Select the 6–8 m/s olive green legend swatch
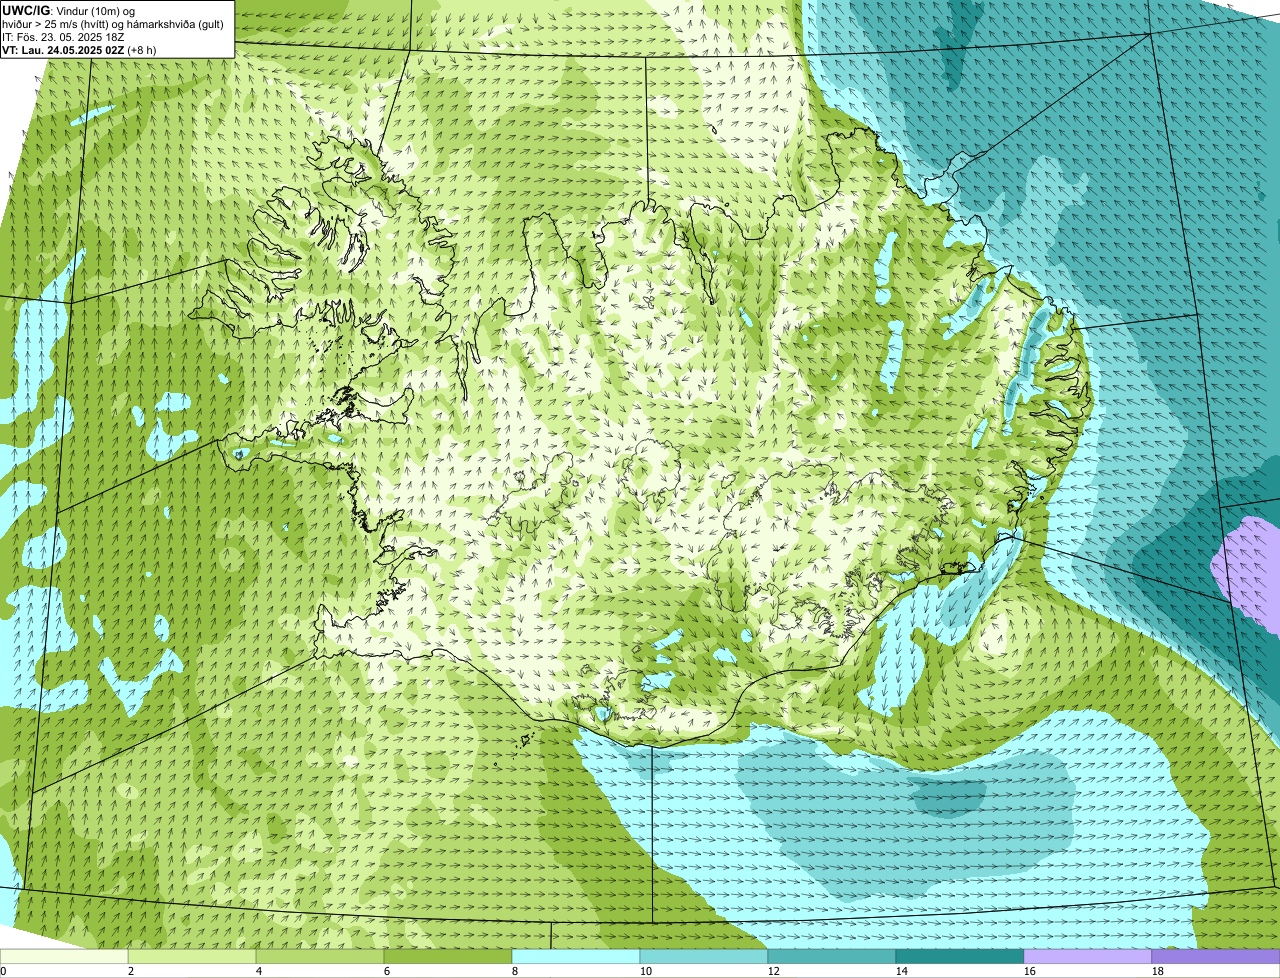Screen dimensions: 1280x978 pyautogui.click(x=448, y=956)
